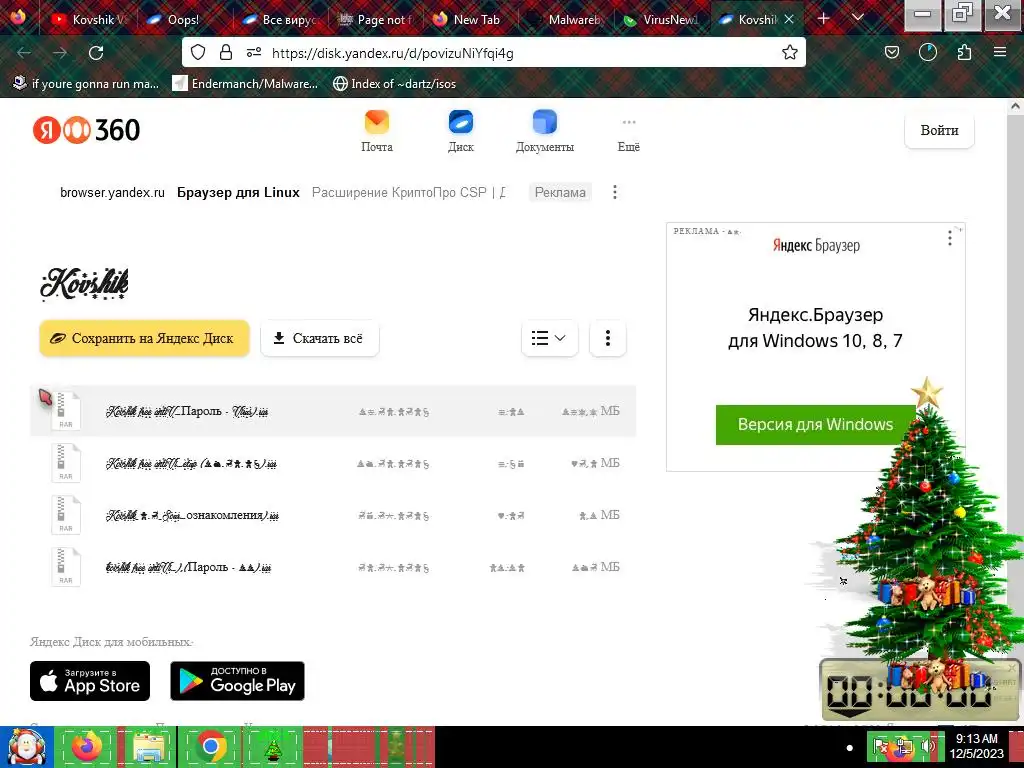Screen dimensions: 1024x768
Task: Go back using the browser back arrow
Action: [24, 53]
